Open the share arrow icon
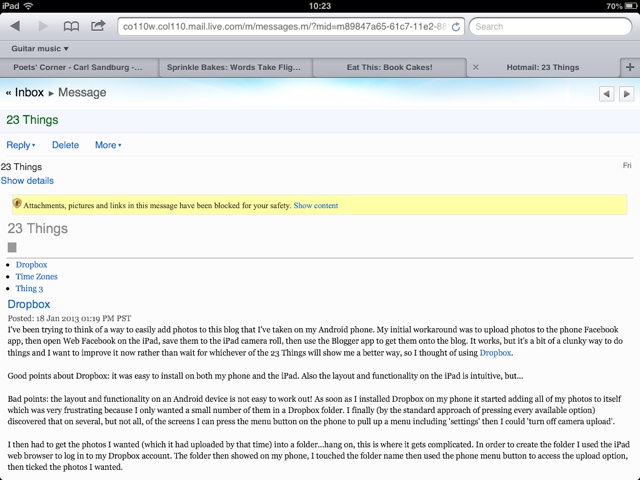Viewport: 640px width, 480px height. coord(98,26)
